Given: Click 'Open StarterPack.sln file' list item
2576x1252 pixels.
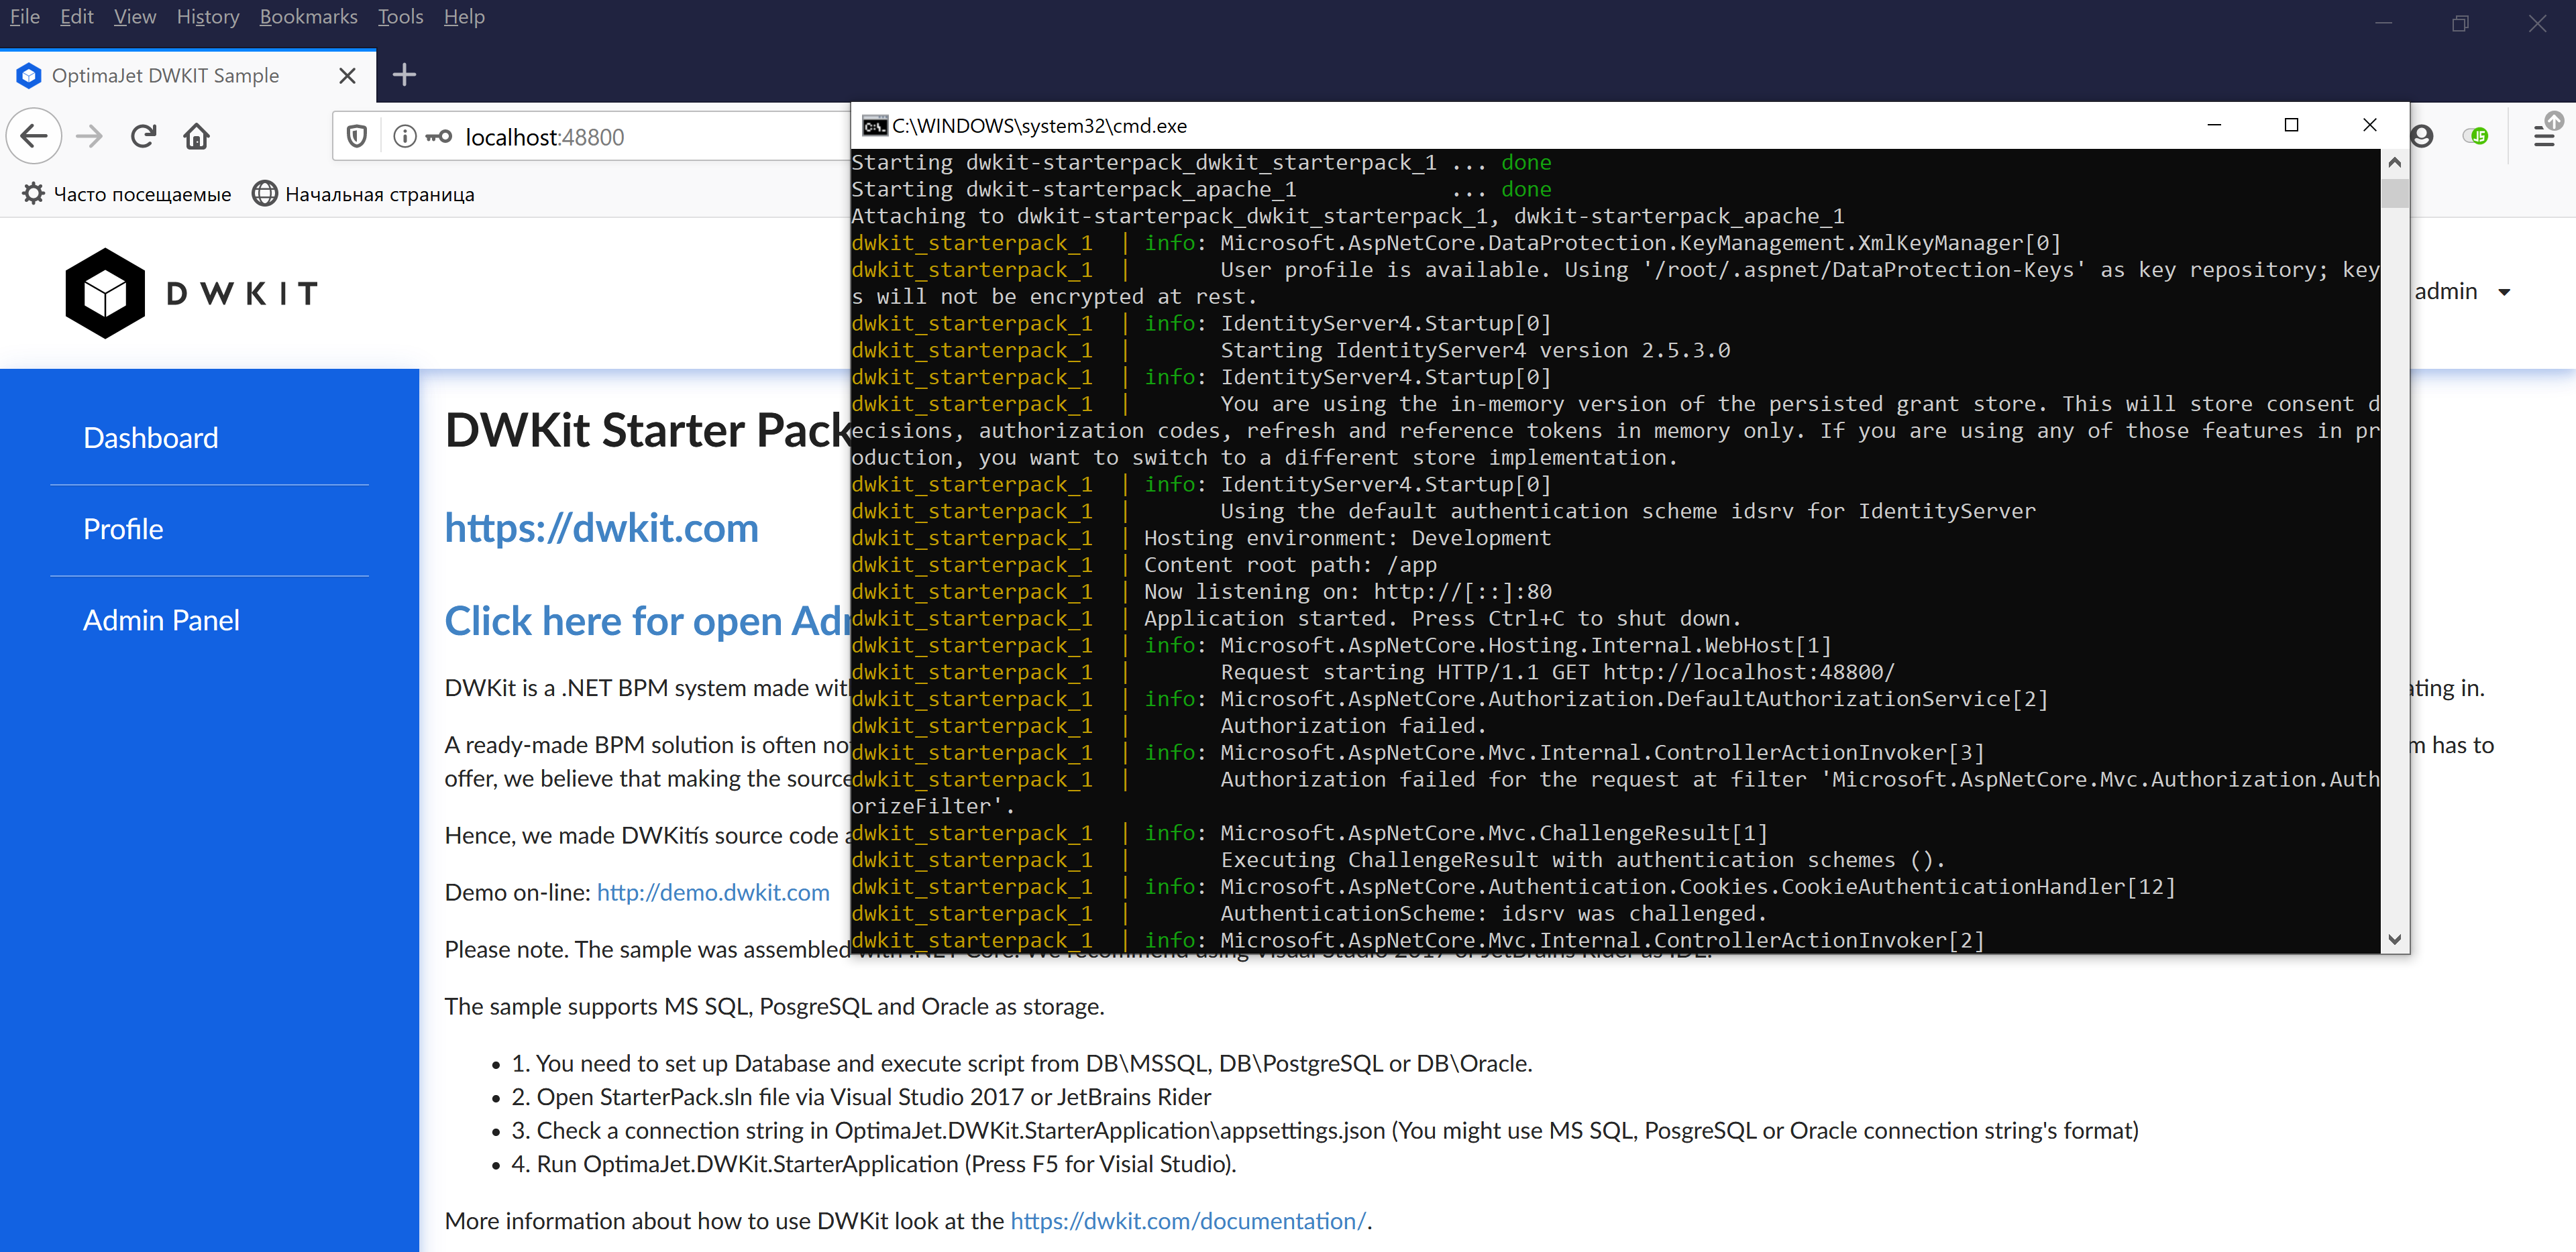Looking at the screenshot, I should (861, 1097).
